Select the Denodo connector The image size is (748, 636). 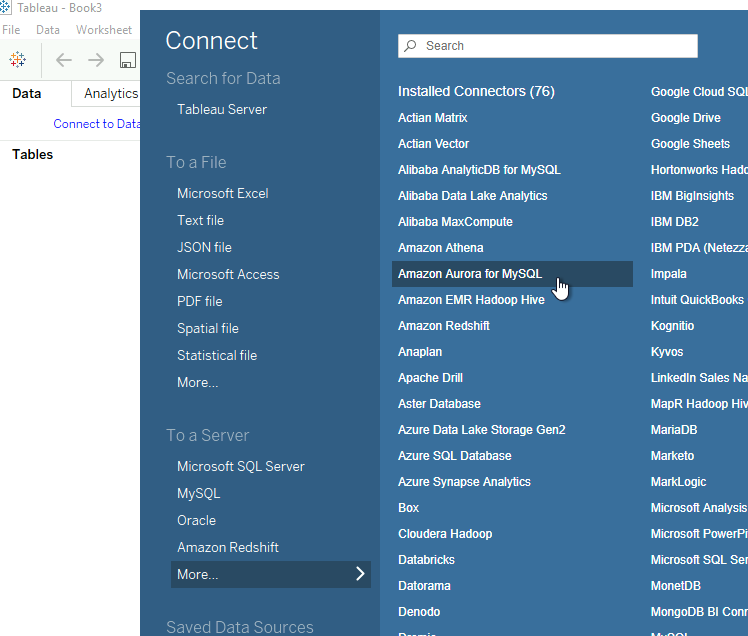point(419,612)
